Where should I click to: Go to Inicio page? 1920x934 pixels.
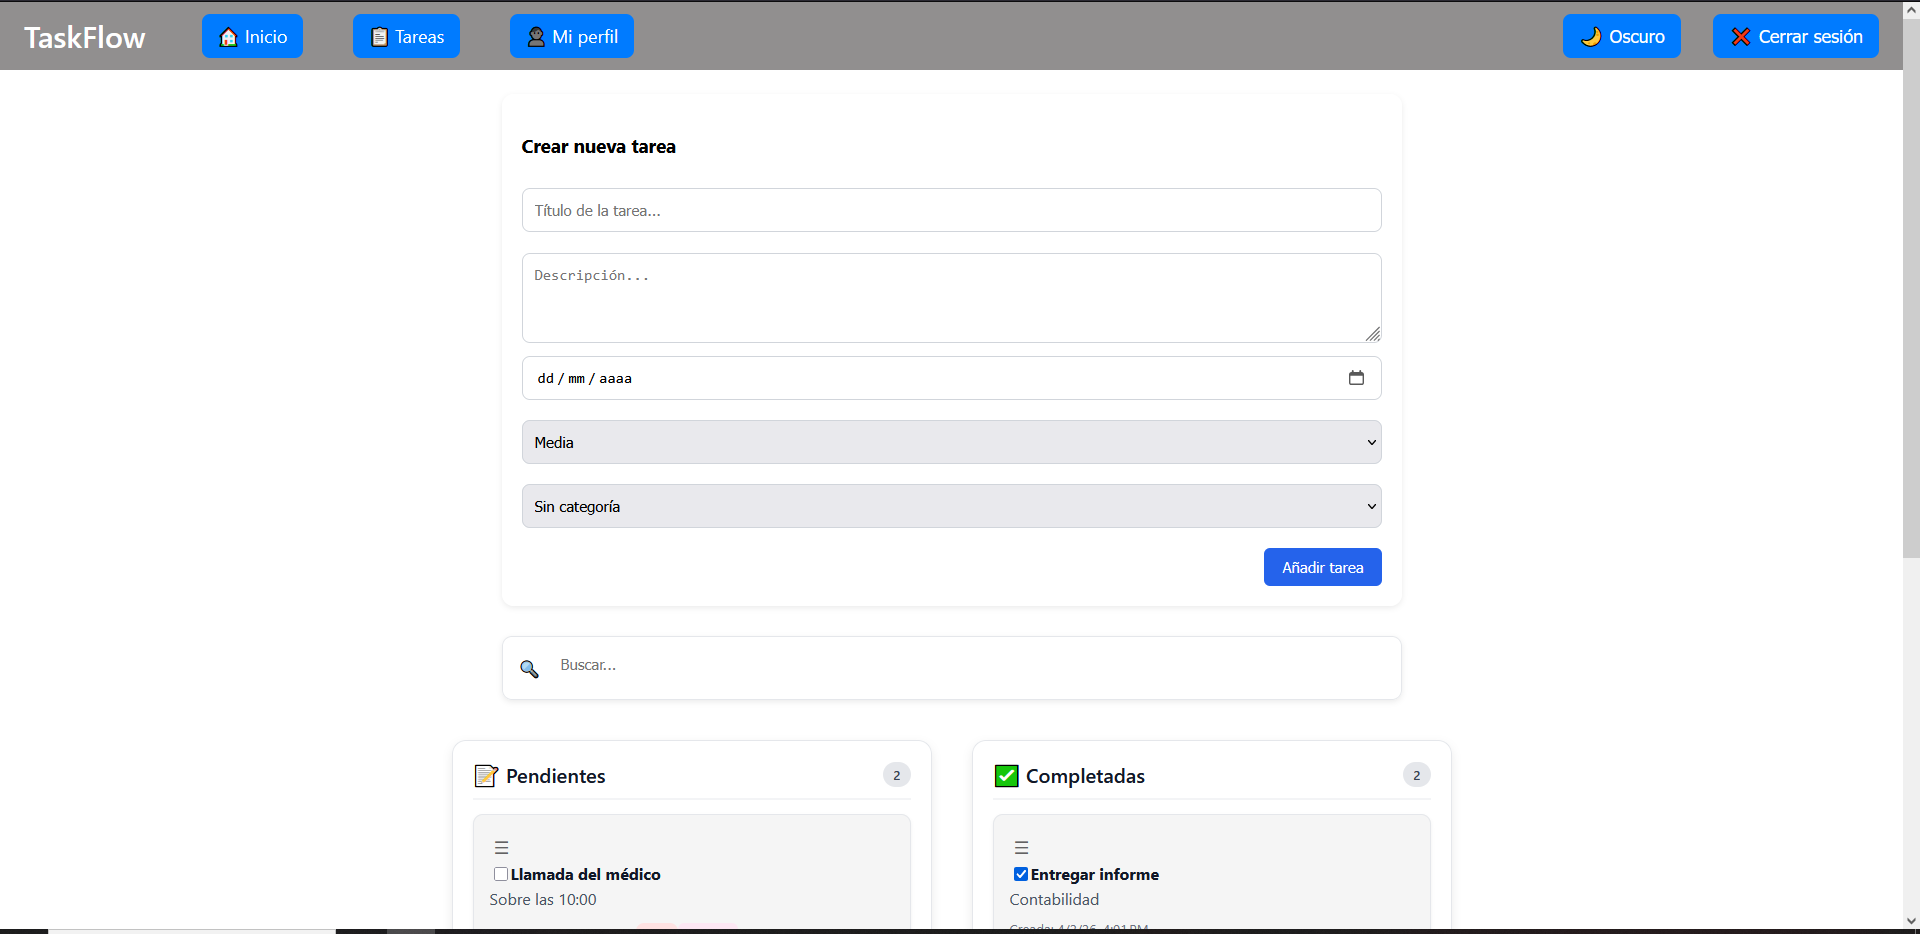tap(252, 37)
